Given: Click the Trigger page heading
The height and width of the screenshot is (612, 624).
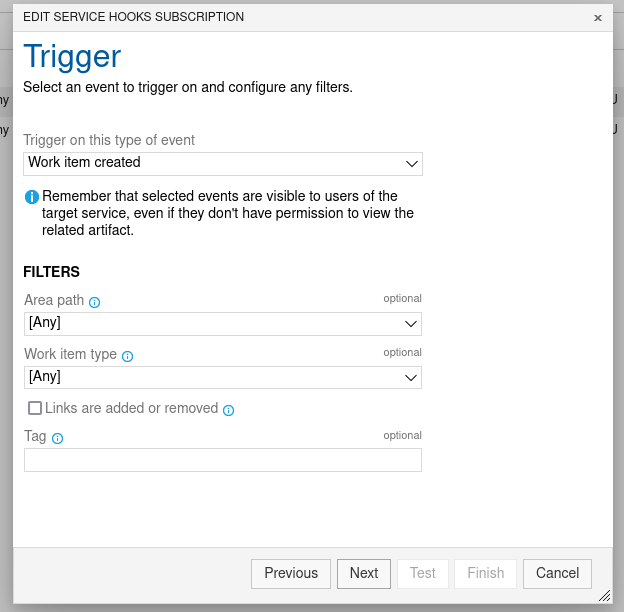Looking at the screenshot, I should click(x=72, y=57).
